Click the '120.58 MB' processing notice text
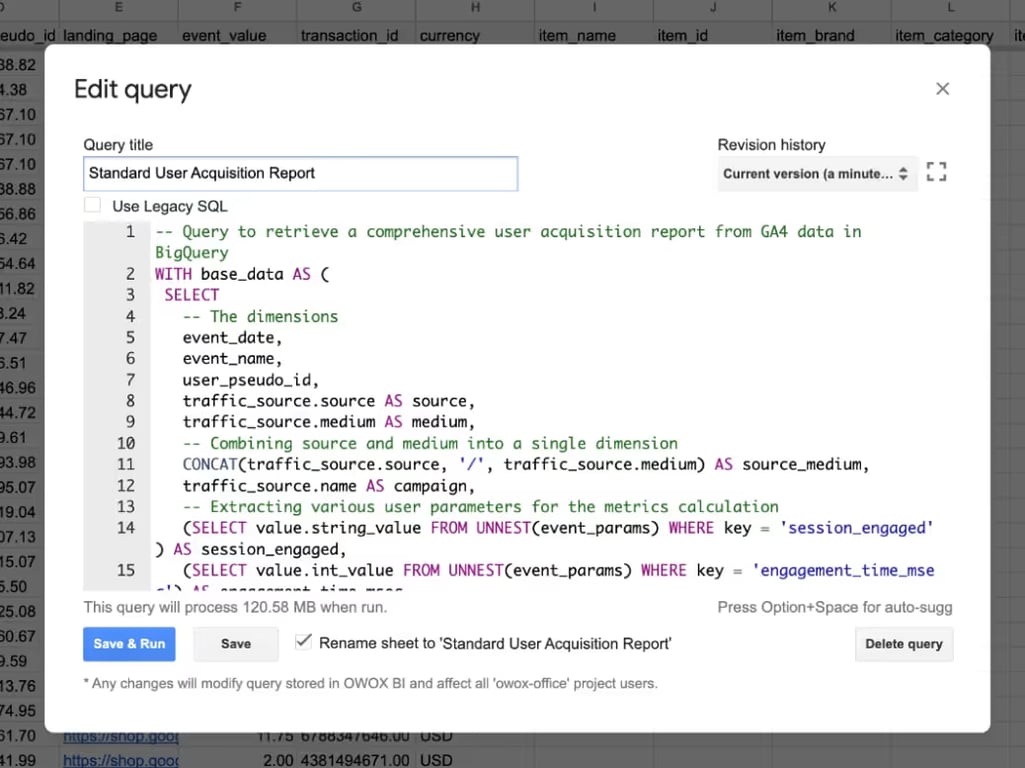 coord(235,607)
